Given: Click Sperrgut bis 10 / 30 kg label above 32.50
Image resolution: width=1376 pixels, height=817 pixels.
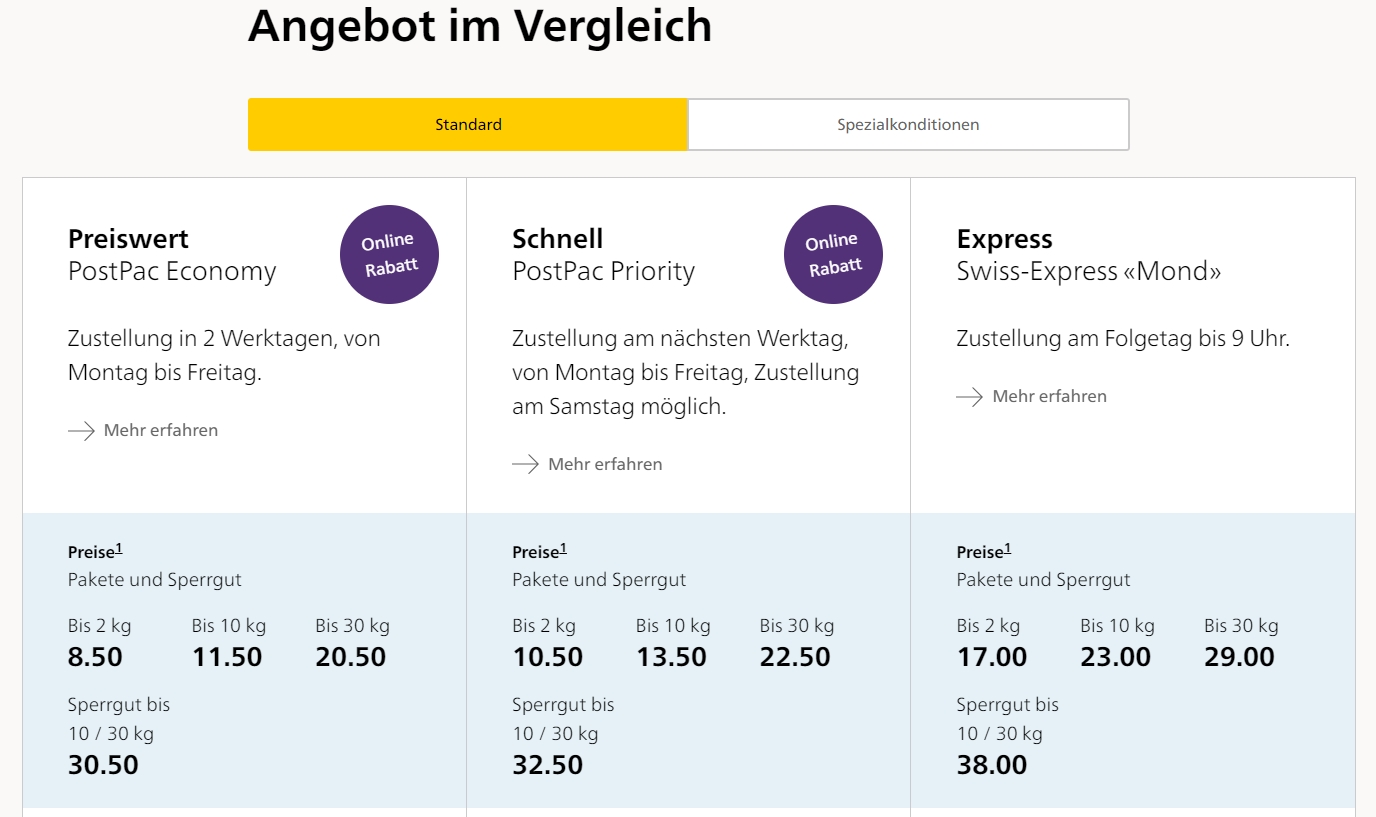Looking at the screenshot, I should point(563,719).
